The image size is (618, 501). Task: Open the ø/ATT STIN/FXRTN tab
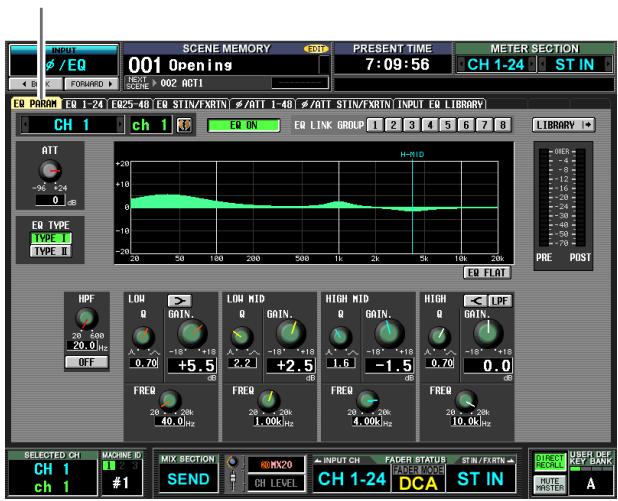pyautogui.click(x=344, y=104)
